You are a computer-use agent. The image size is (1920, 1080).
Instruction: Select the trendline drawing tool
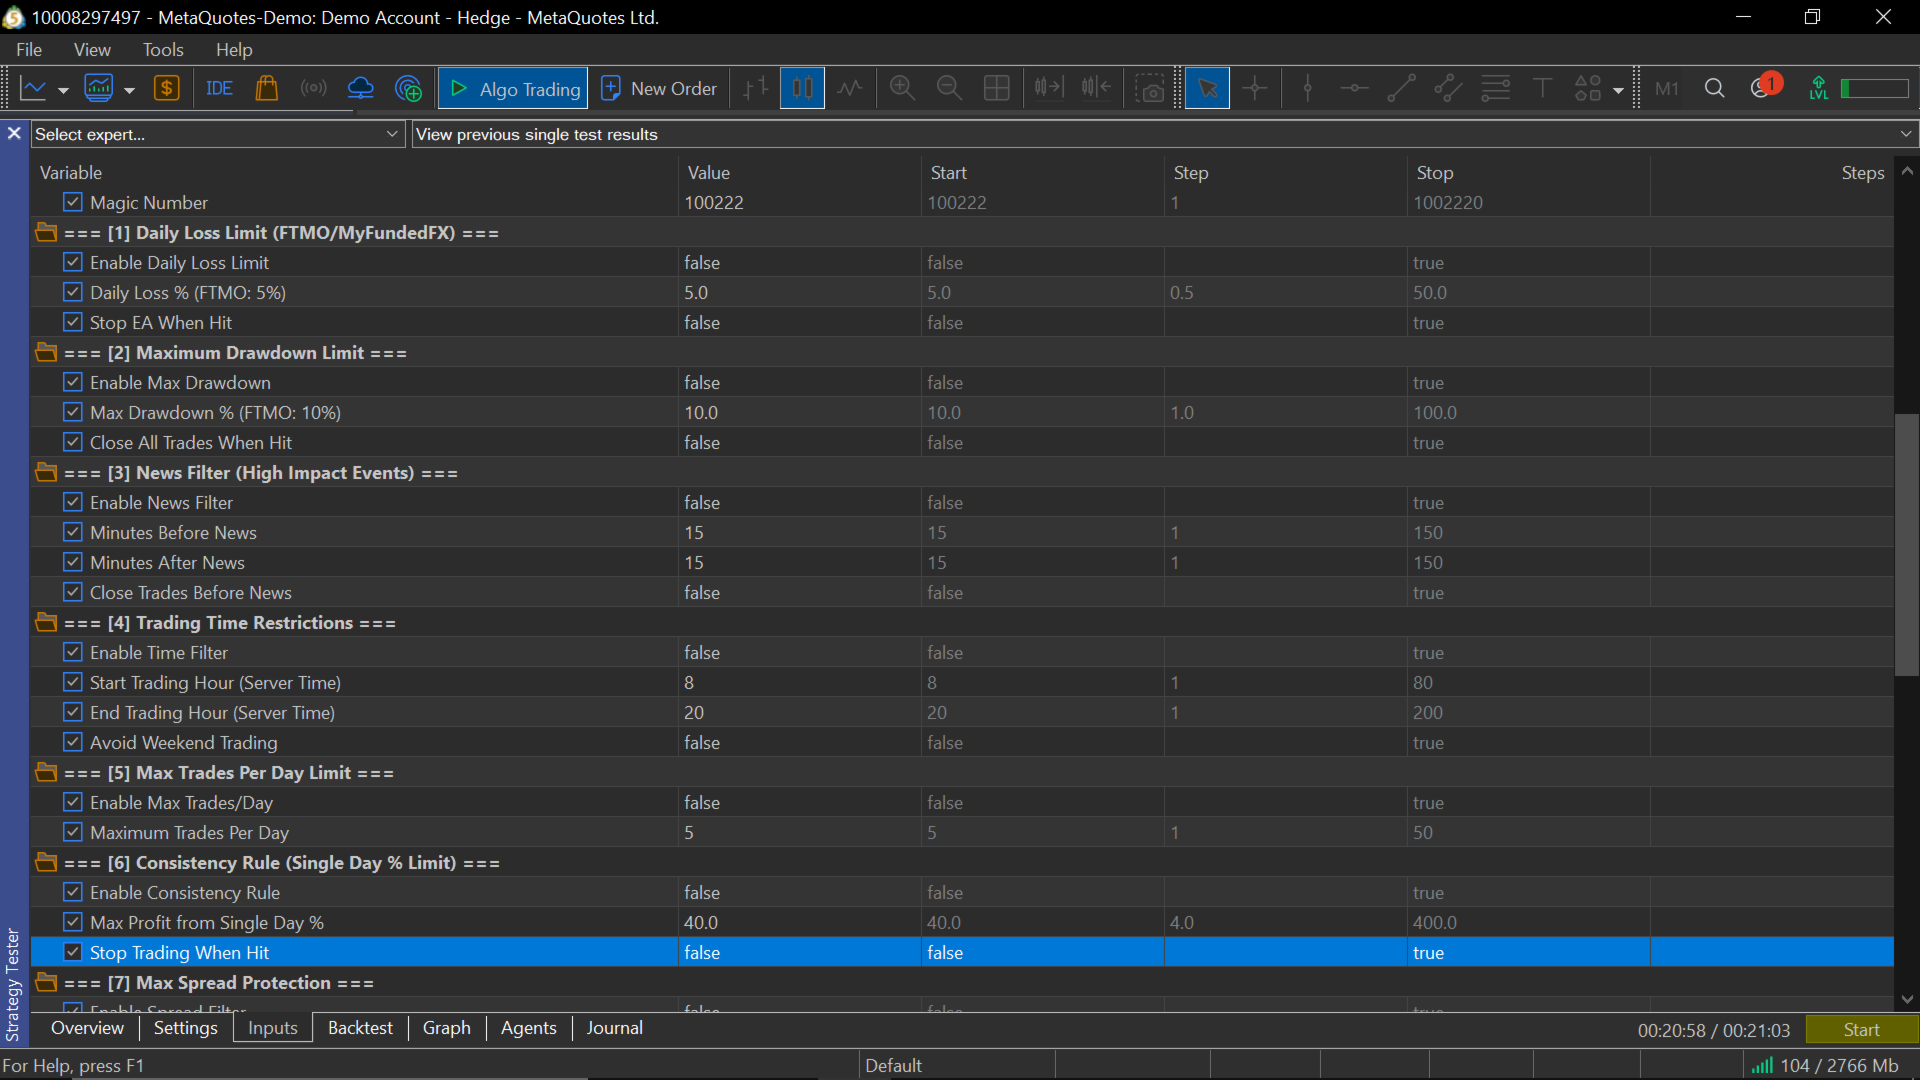click(x=1401, y=89)
